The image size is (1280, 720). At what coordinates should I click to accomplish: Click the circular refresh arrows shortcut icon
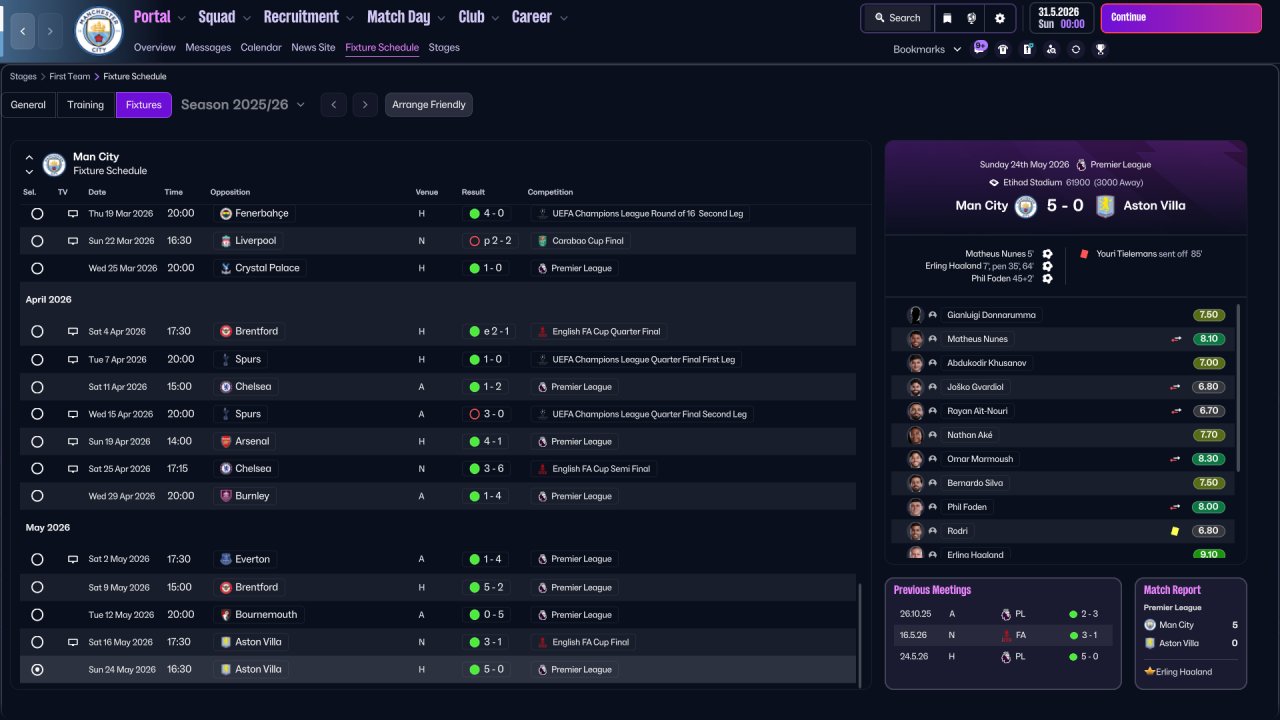tap(1075, 49)
